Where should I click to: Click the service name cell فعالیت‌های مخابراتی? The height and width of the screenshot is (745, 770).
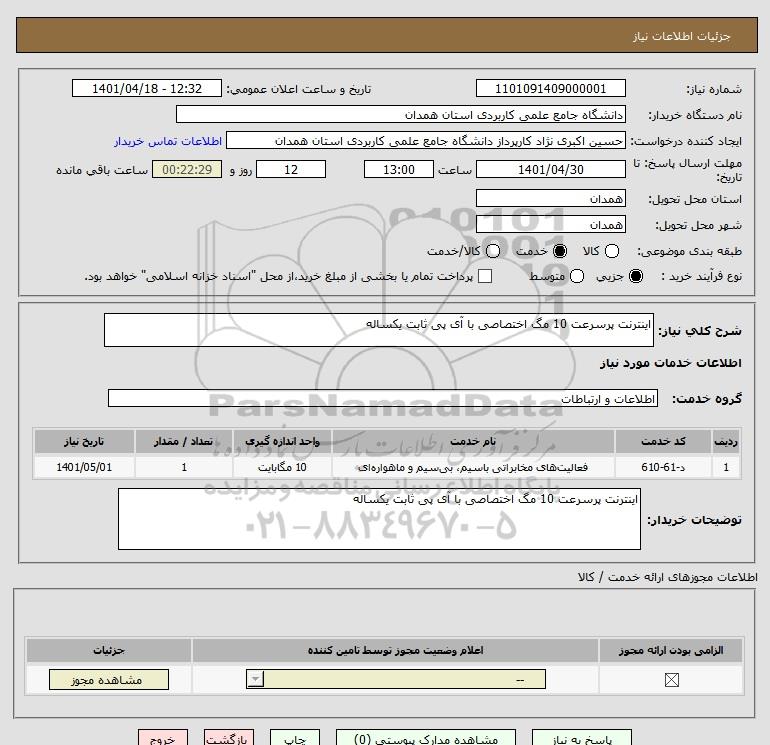pos(473,467)
